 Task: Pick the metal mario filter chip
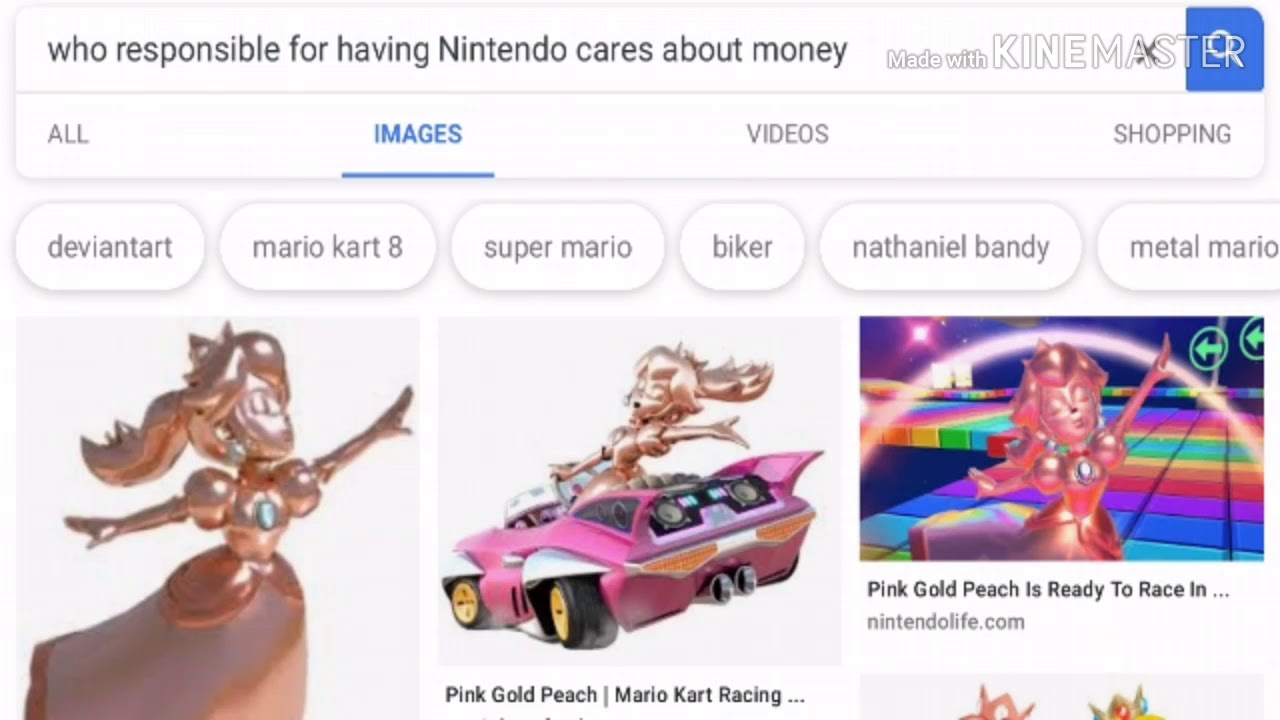tap(1190, 247)
